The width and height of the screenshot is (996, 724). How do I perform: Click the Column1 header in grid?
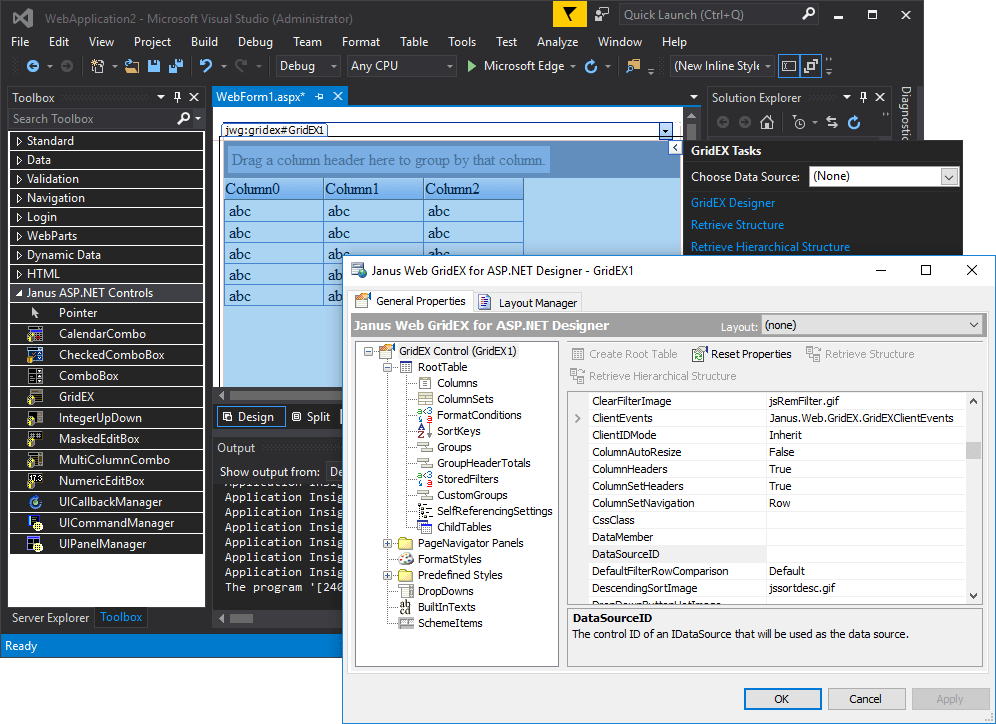(374, 189)
